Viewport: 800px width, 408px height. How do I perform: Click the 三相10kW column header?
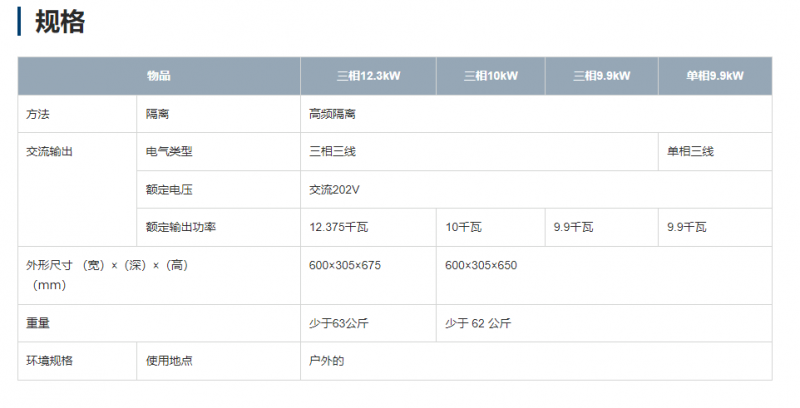(x=490, y=76)
